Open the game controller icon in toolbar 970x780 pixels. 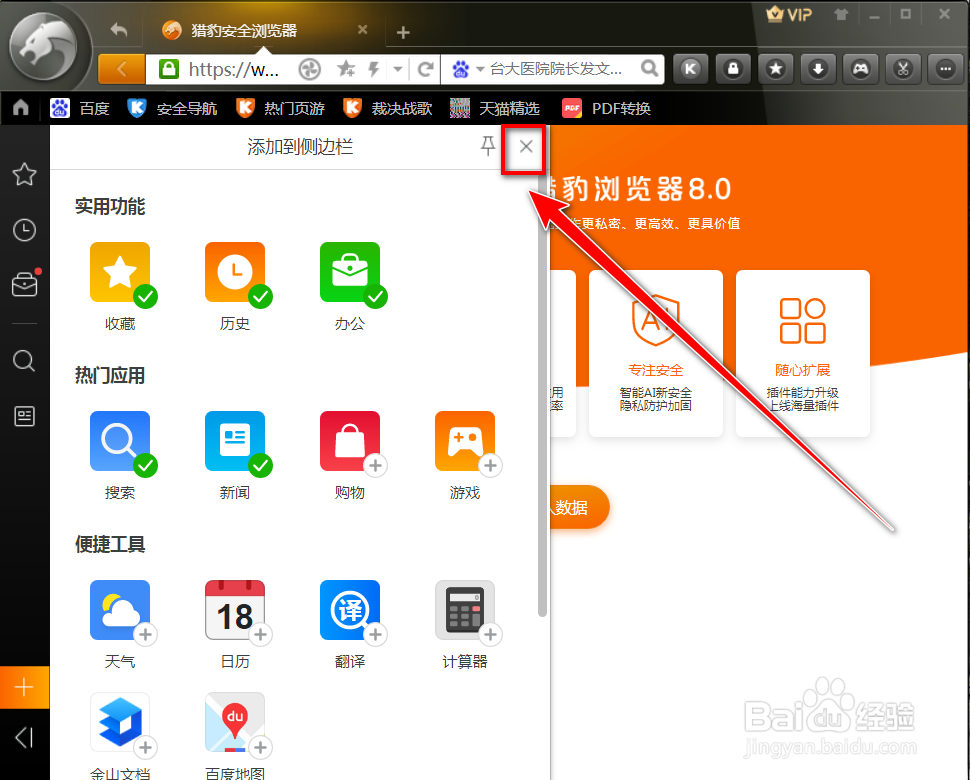[x=860, y=69]
